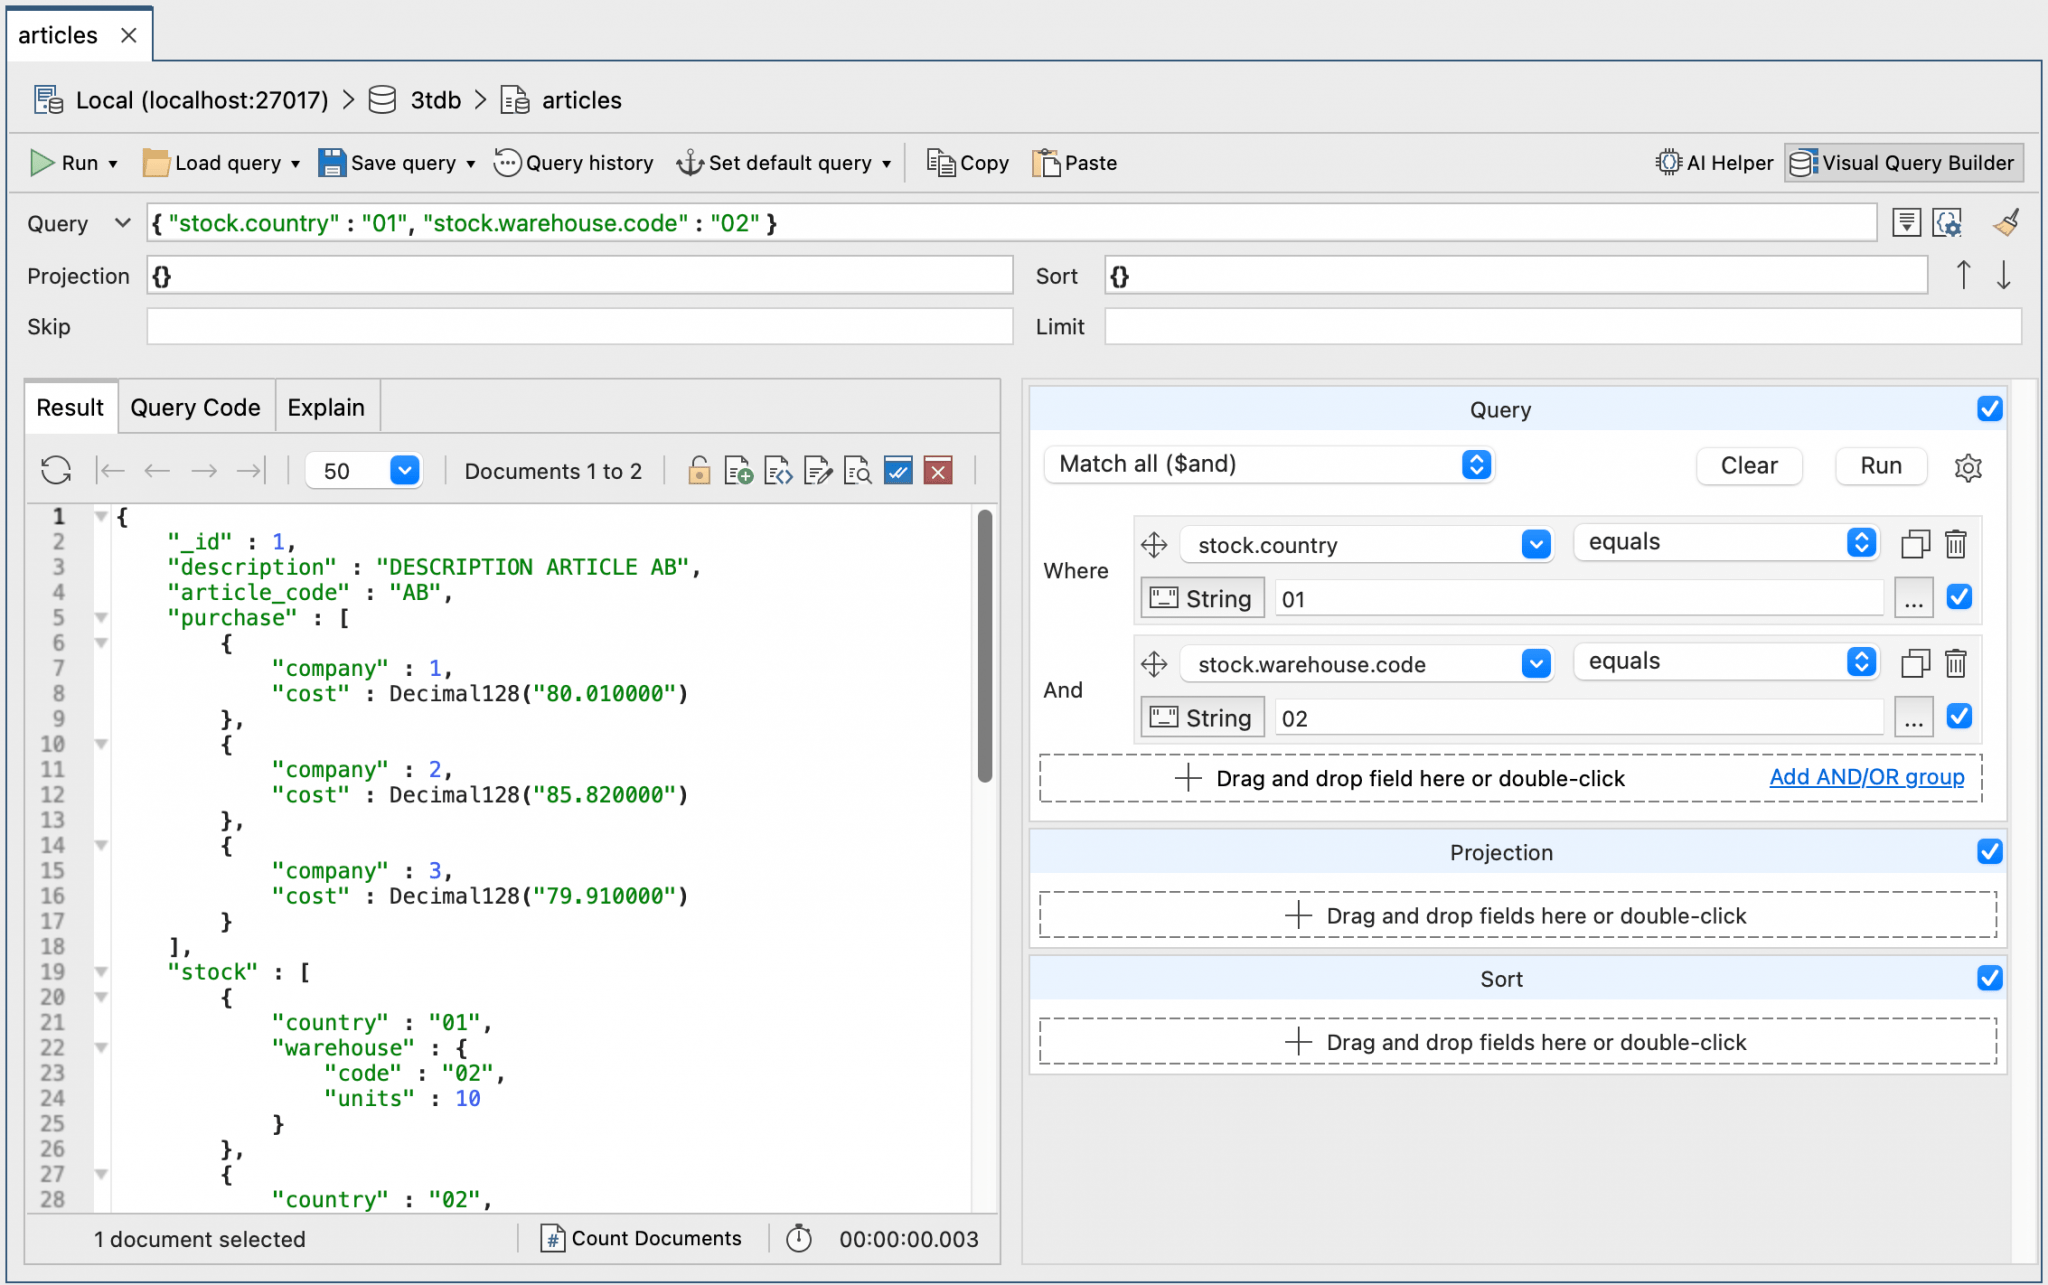Click the add document icon in results toolbar
Viewport: 2048px width, 1285px height.
738,470
